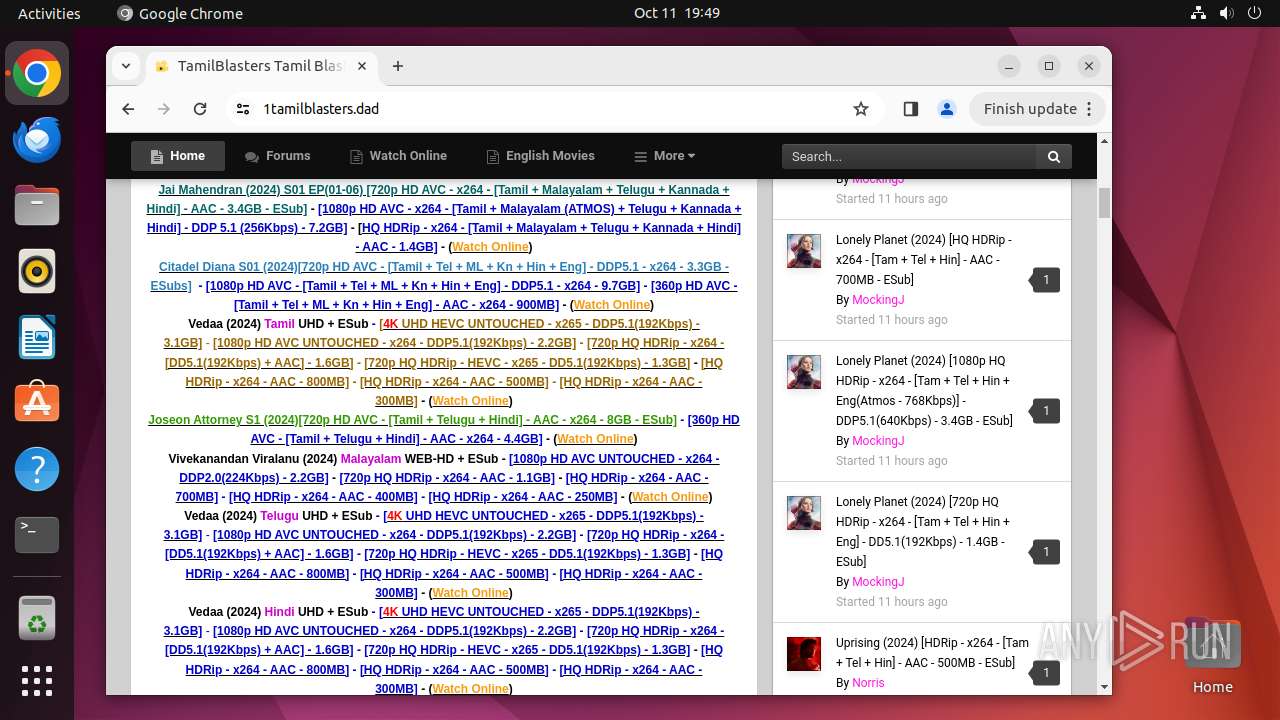The width and height of the screenshot is (1280, 720).
Task: Open Vedaa Telugu 1080p HD AVC UNTOUCHED link
Action: click(x=394, y=535)
